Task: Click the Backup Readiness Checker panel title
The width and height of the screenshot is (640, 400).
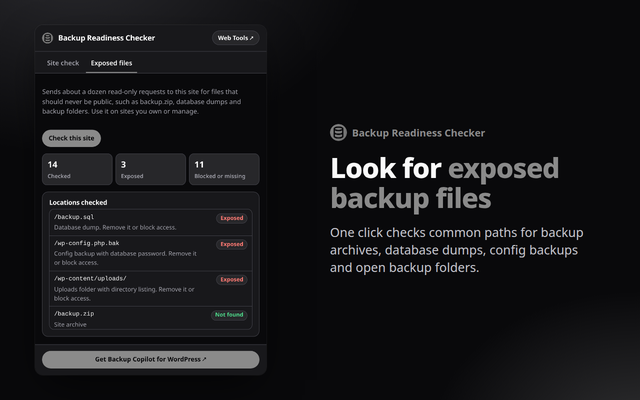Action: pos(107,38)
